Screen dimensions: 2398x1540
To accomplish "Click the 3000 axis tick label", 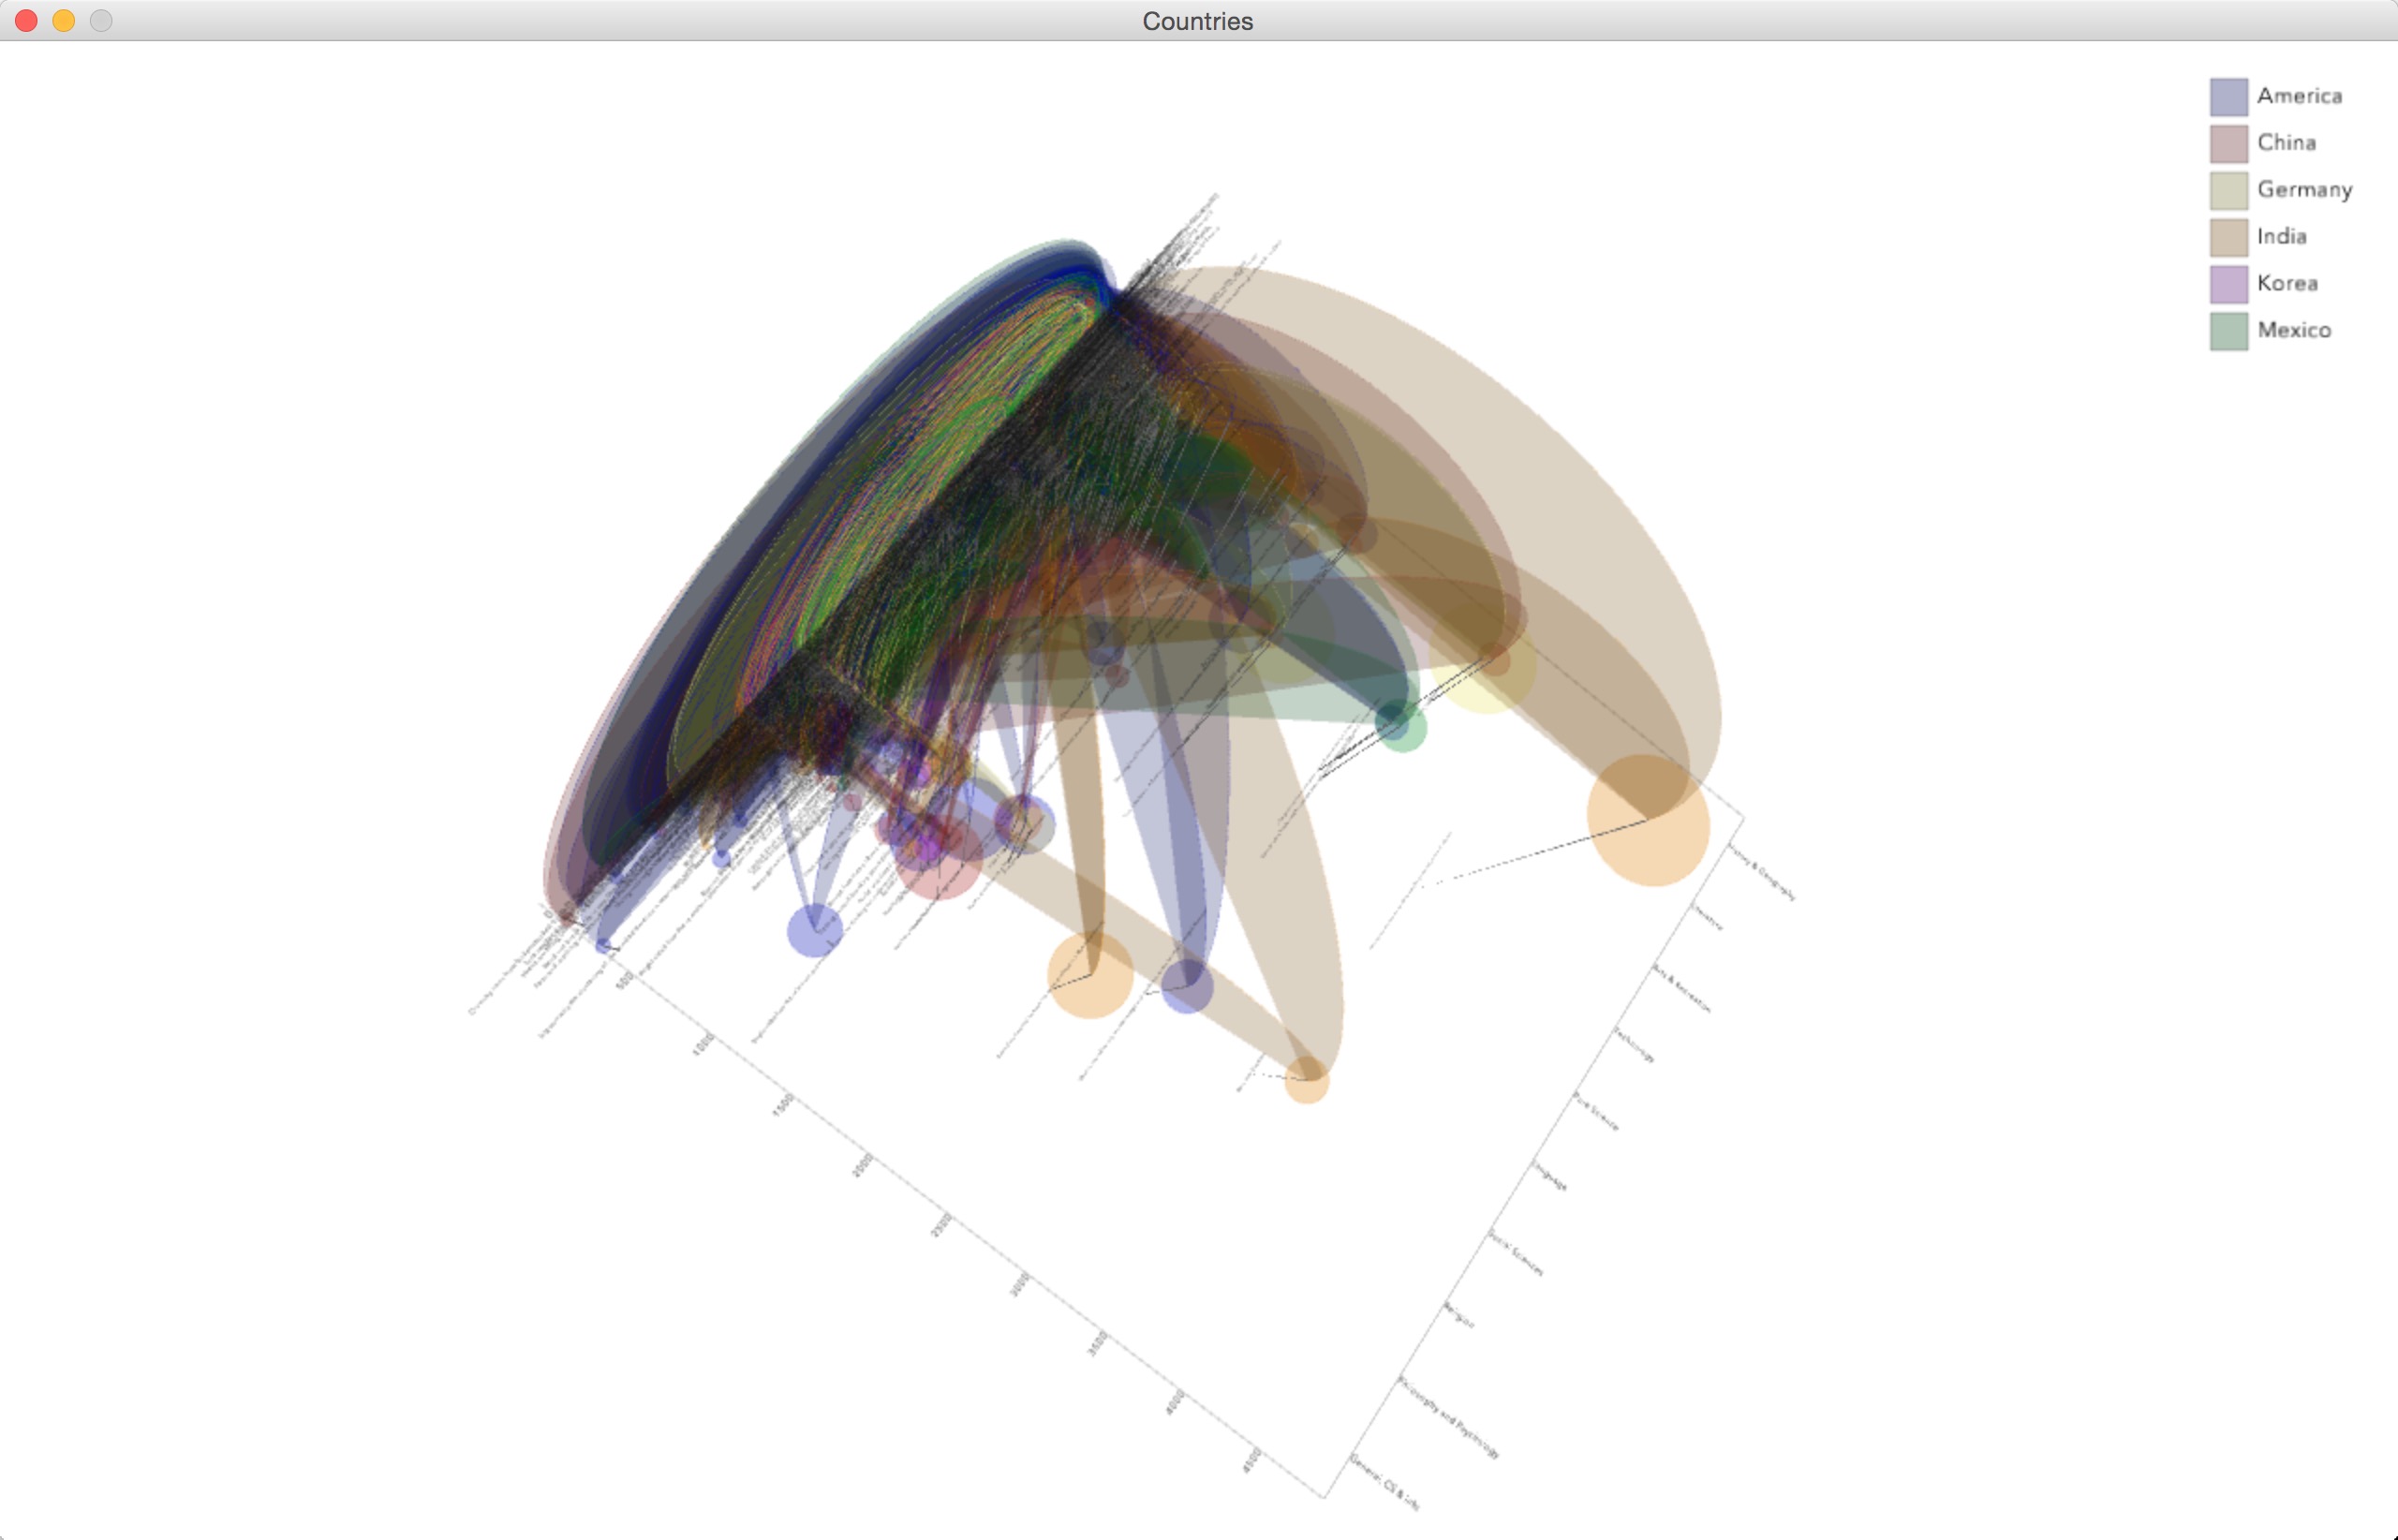I will tap(1019, 1285).
